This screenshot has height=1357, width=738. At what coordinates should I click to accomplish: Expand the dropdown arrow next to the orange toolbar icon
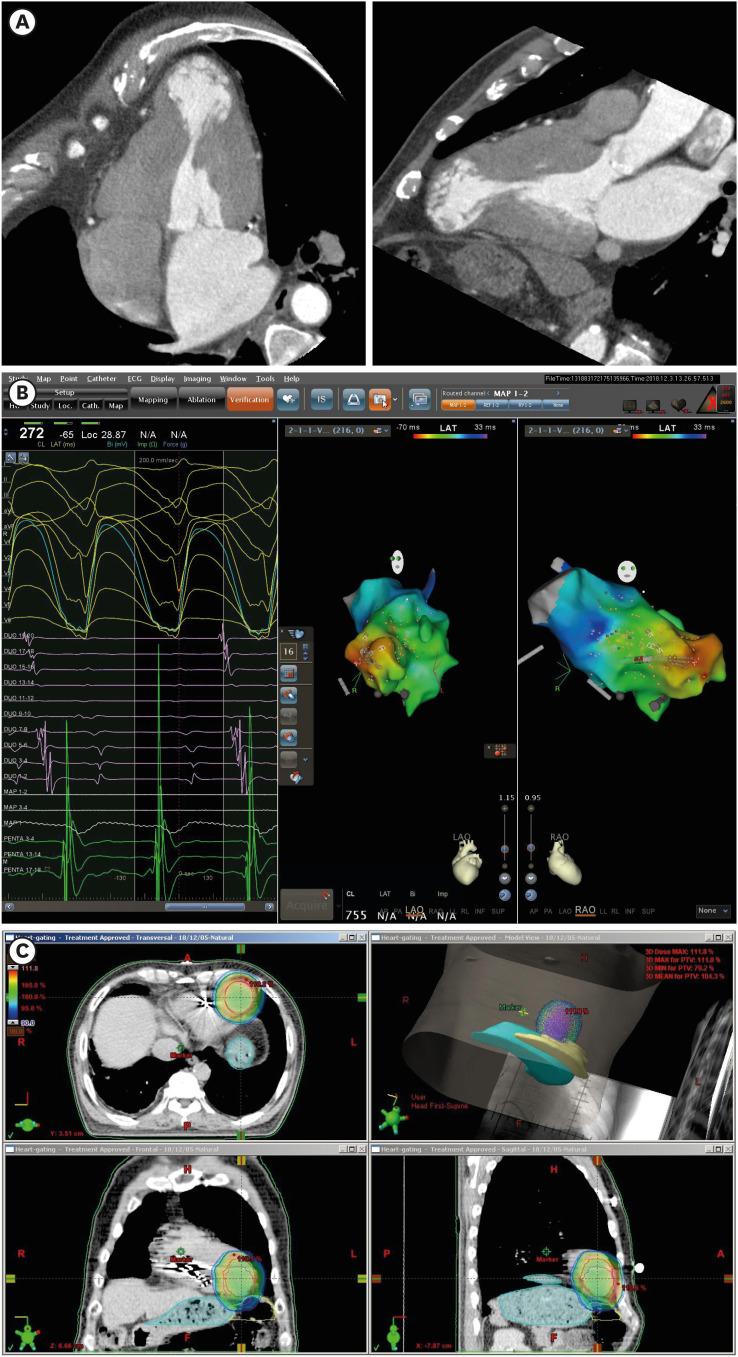tap(397, 399)
